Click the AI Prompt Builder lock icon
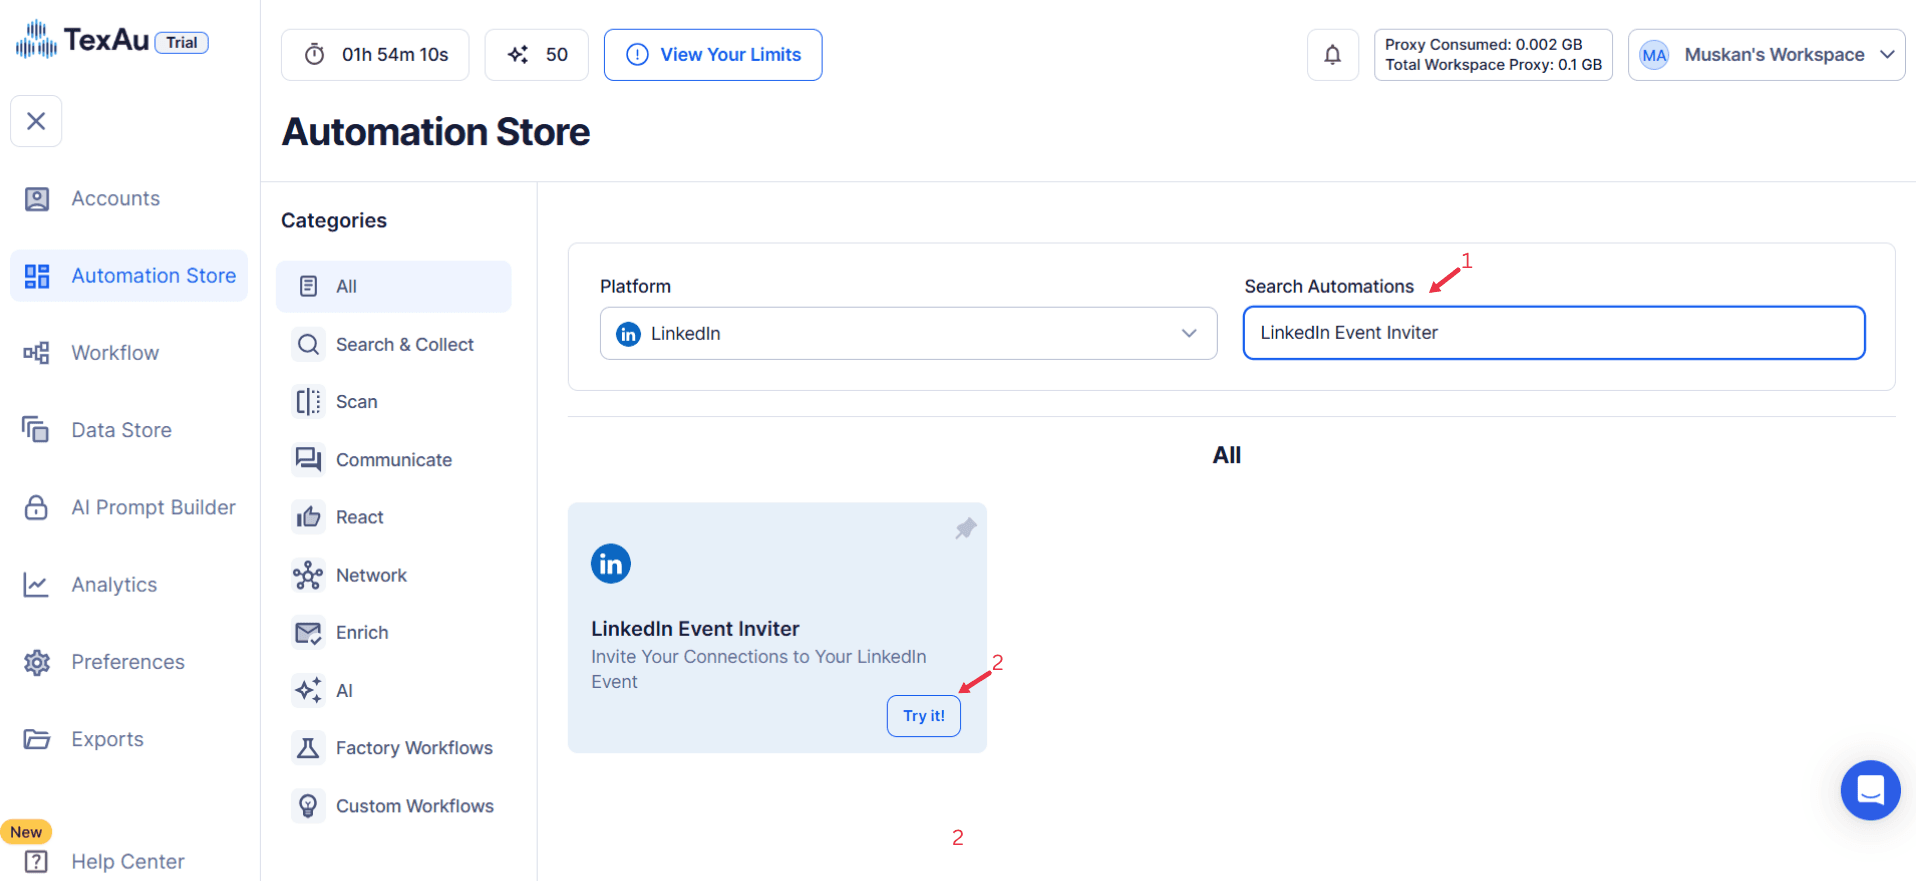This screenshot has height=881, width=1916. coord(36,507)
